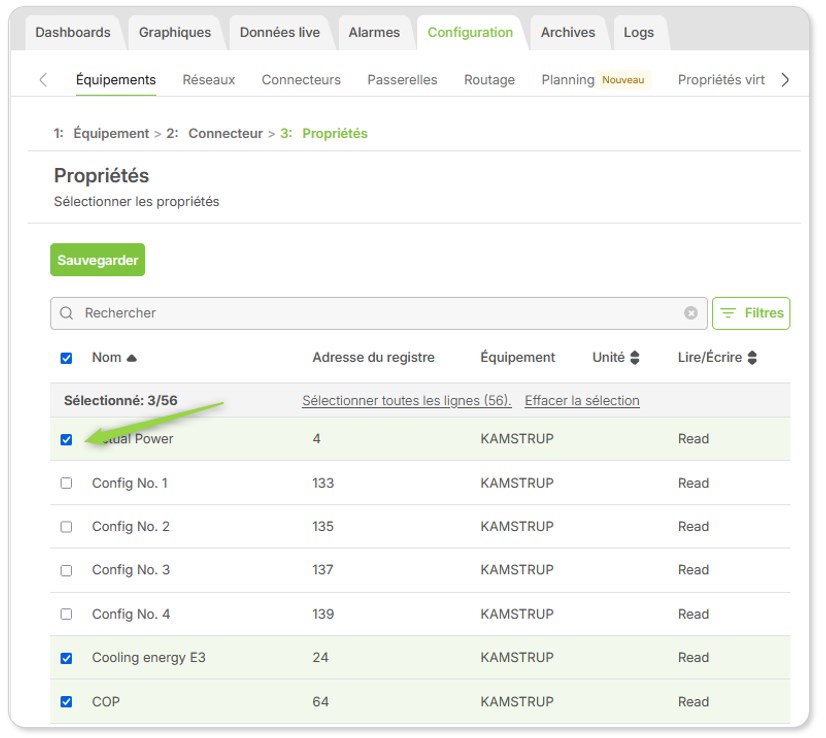Click the Équipement column header

(517, 358)
